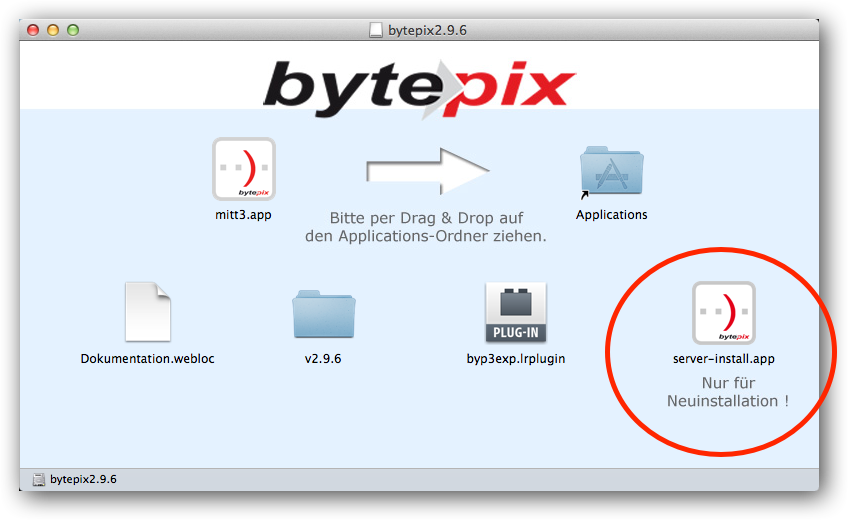Click the Dokumentation.webloc file name
Screen dimensions: 848x520
click(x=148, y=358)
